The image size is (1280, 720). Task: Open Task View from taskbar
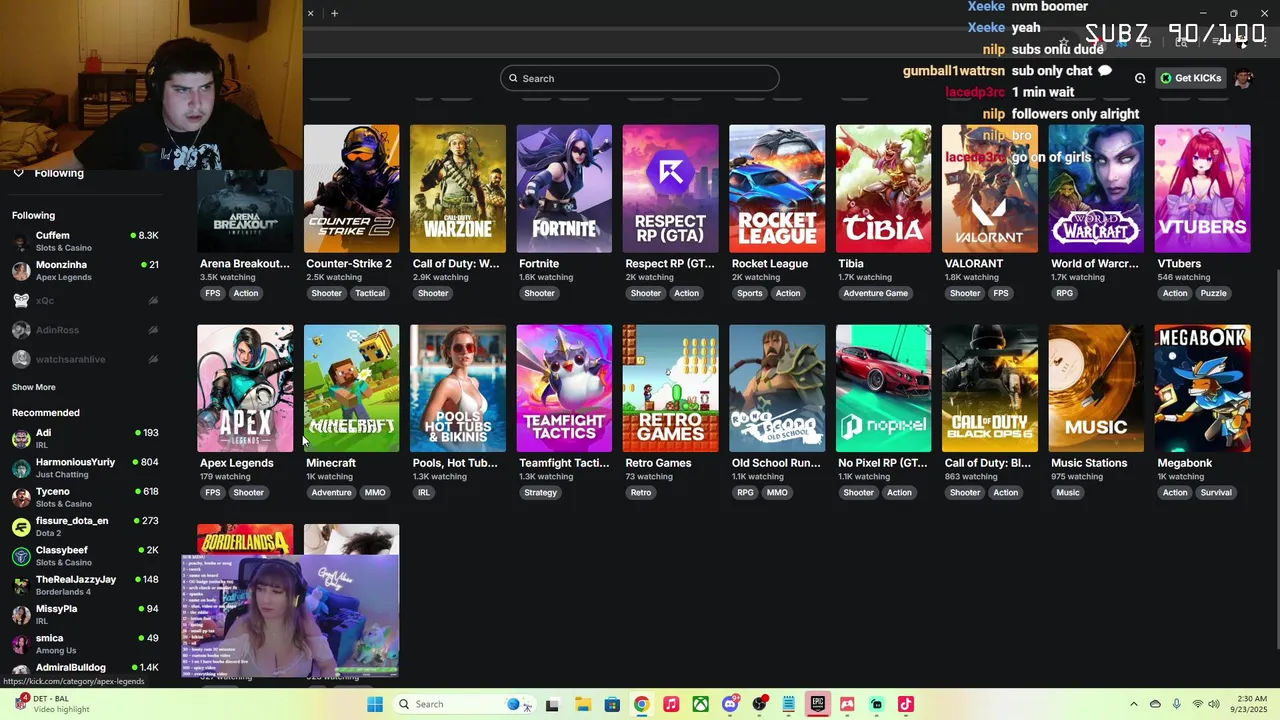click(x=552, y=704)
